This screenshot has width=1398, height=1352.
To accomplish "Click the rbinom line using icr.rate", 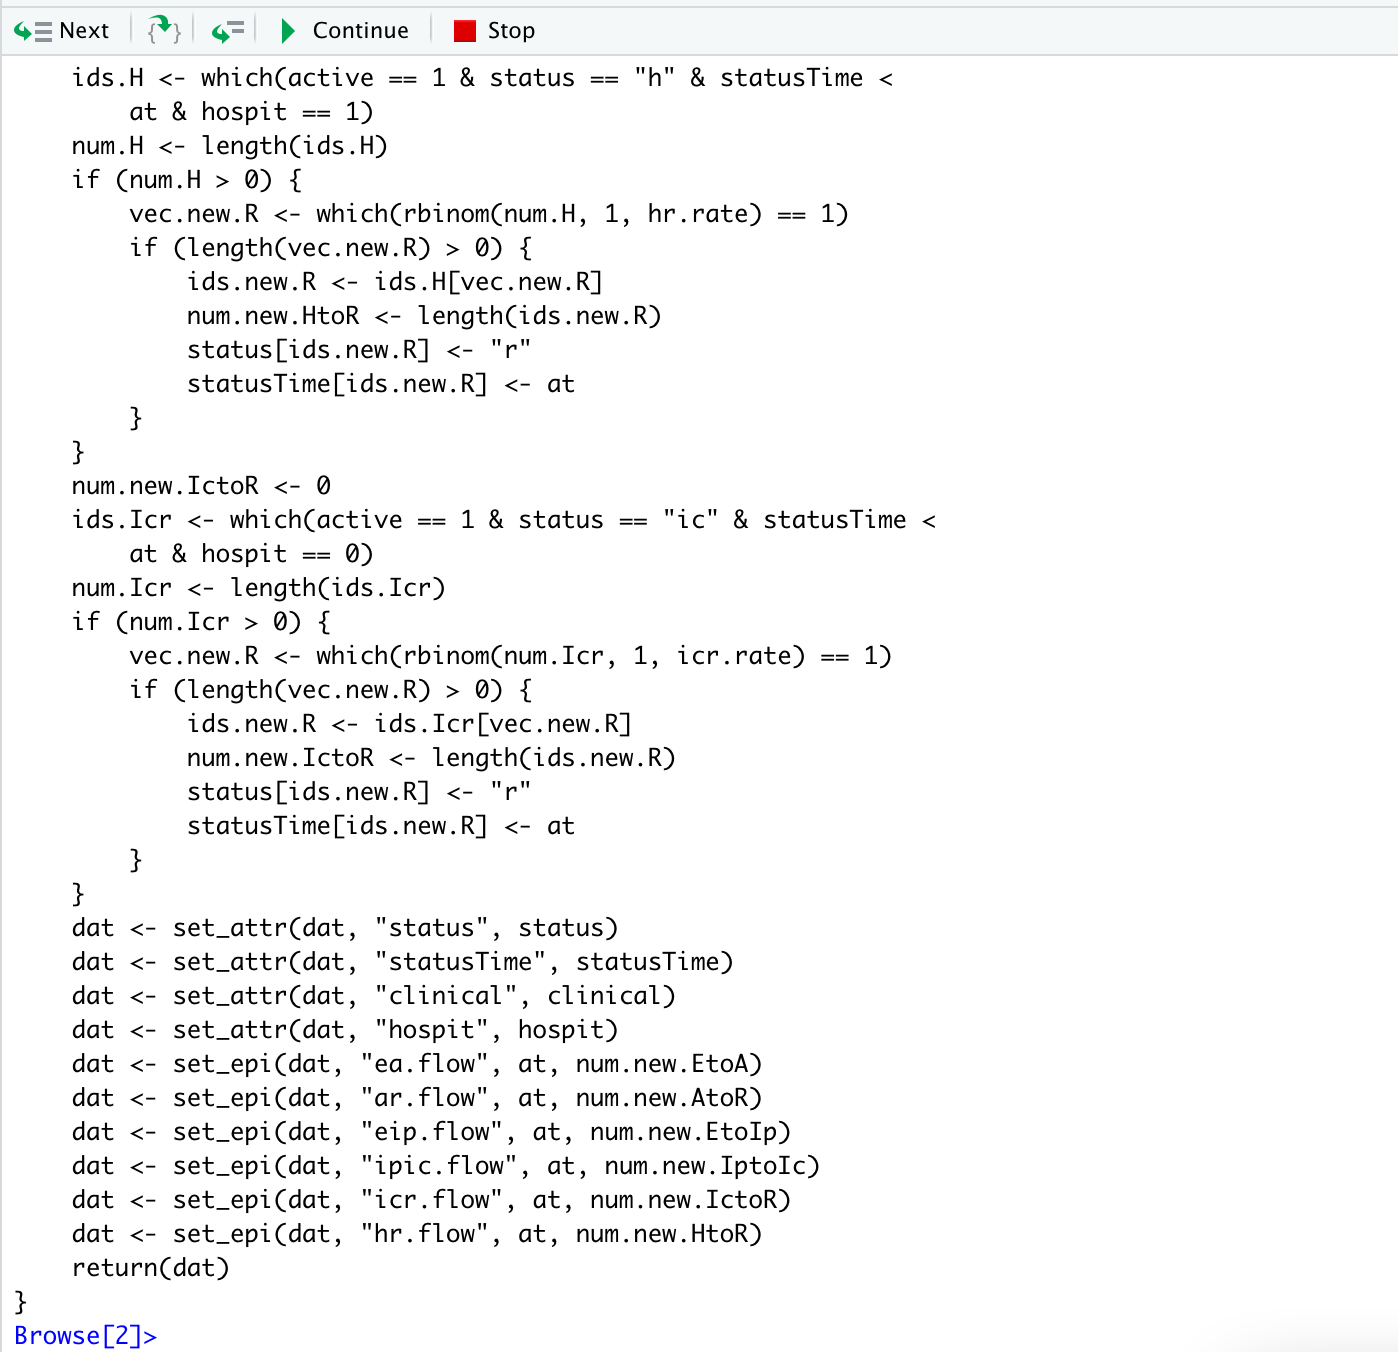I will click(510, 656).
